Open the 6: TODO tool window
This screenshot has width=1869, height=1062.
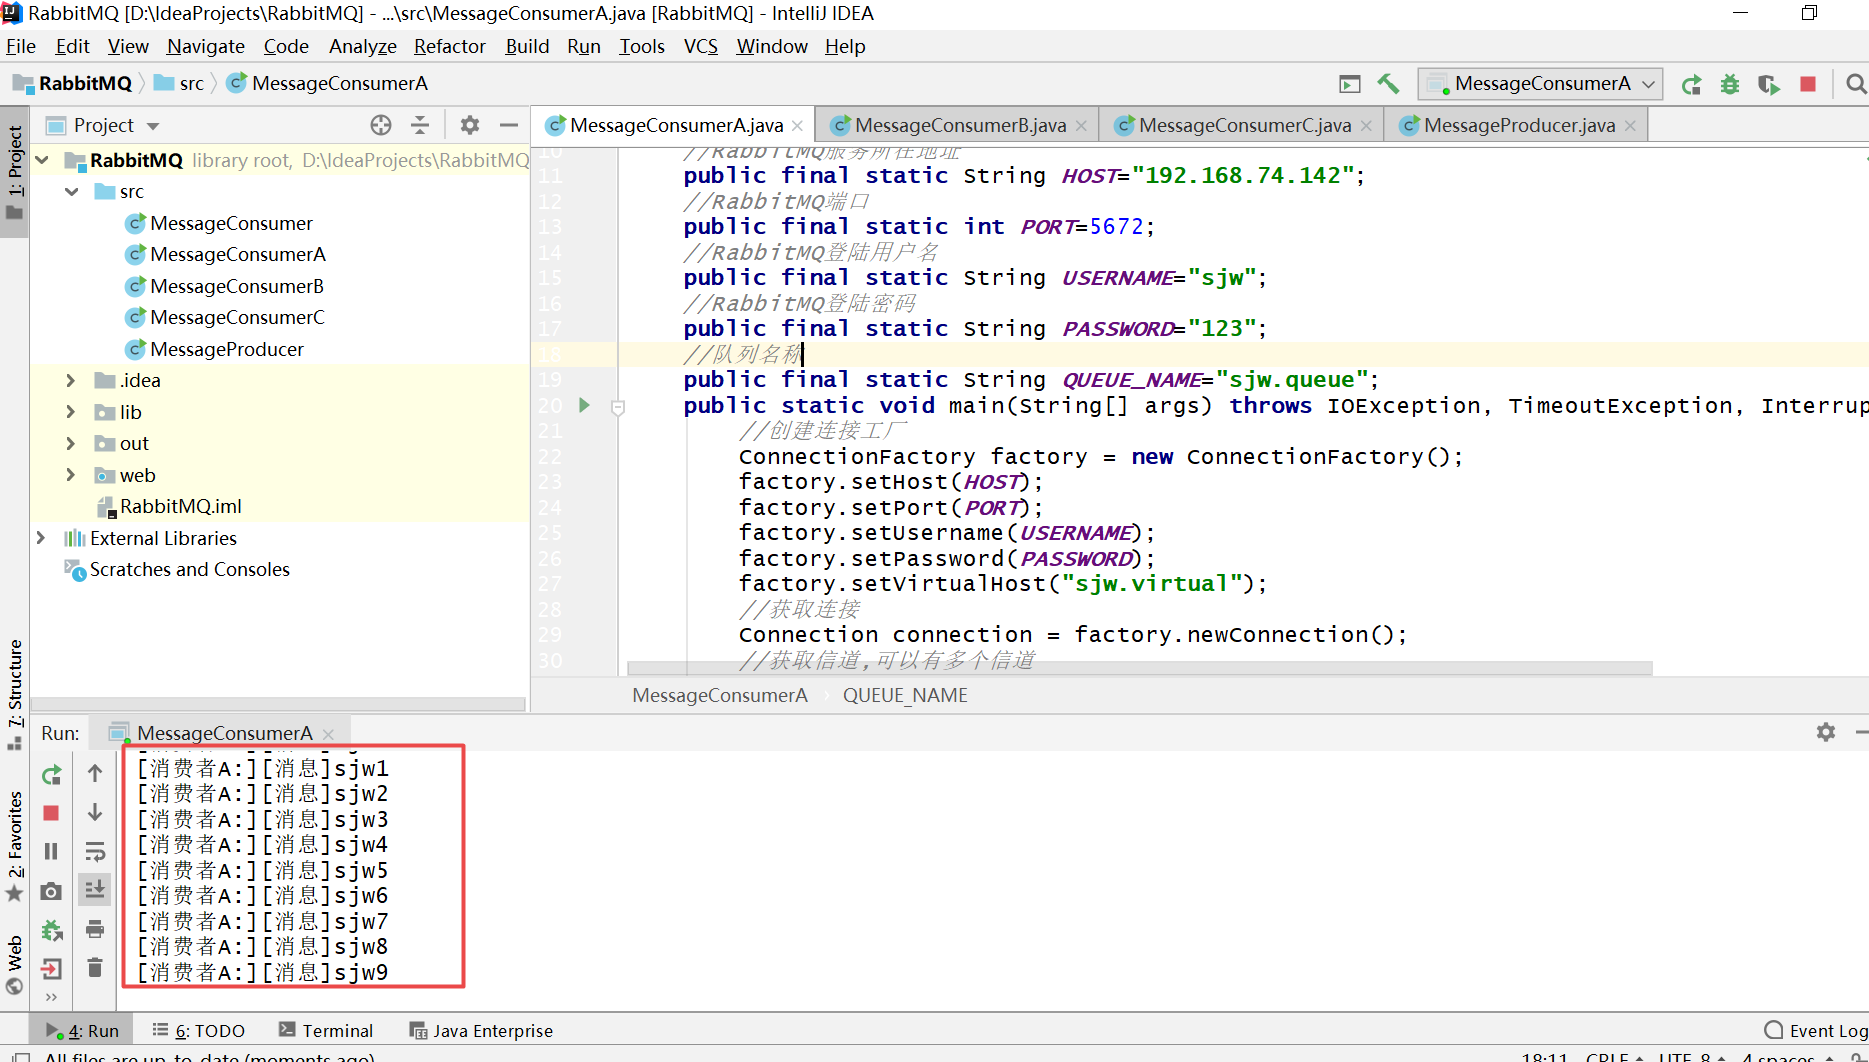click(198, 1031)
